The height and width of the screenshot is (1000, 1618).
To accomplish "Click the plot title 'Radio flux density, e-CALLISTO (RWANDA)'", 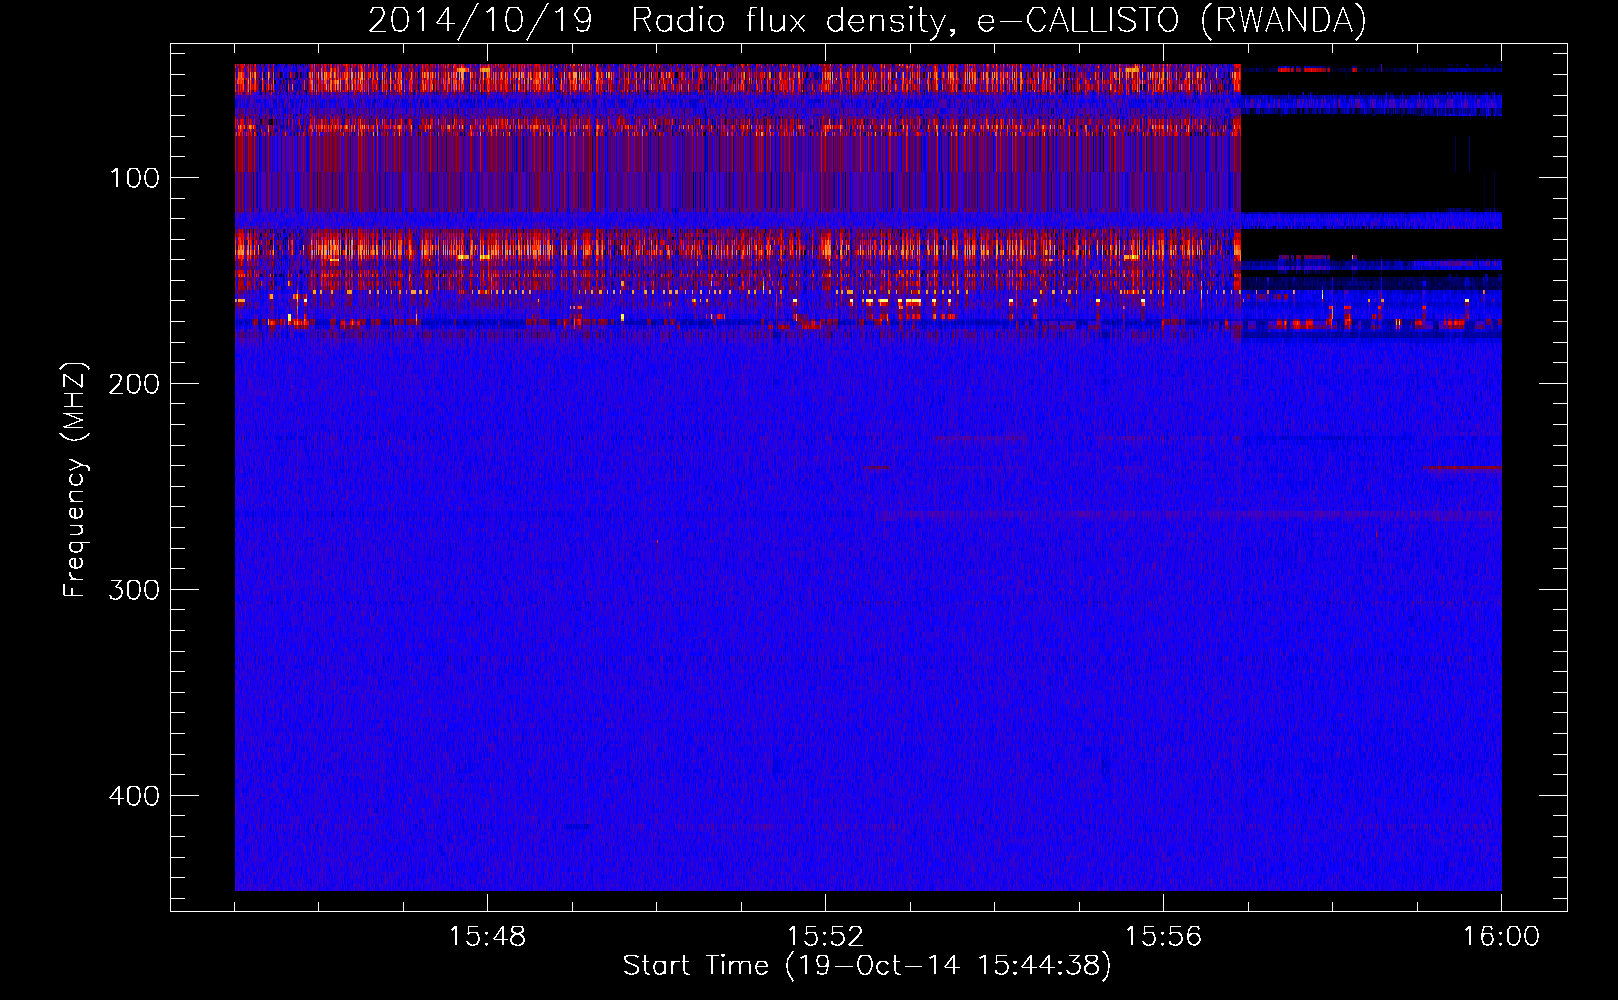I will (x=999, y=21).
